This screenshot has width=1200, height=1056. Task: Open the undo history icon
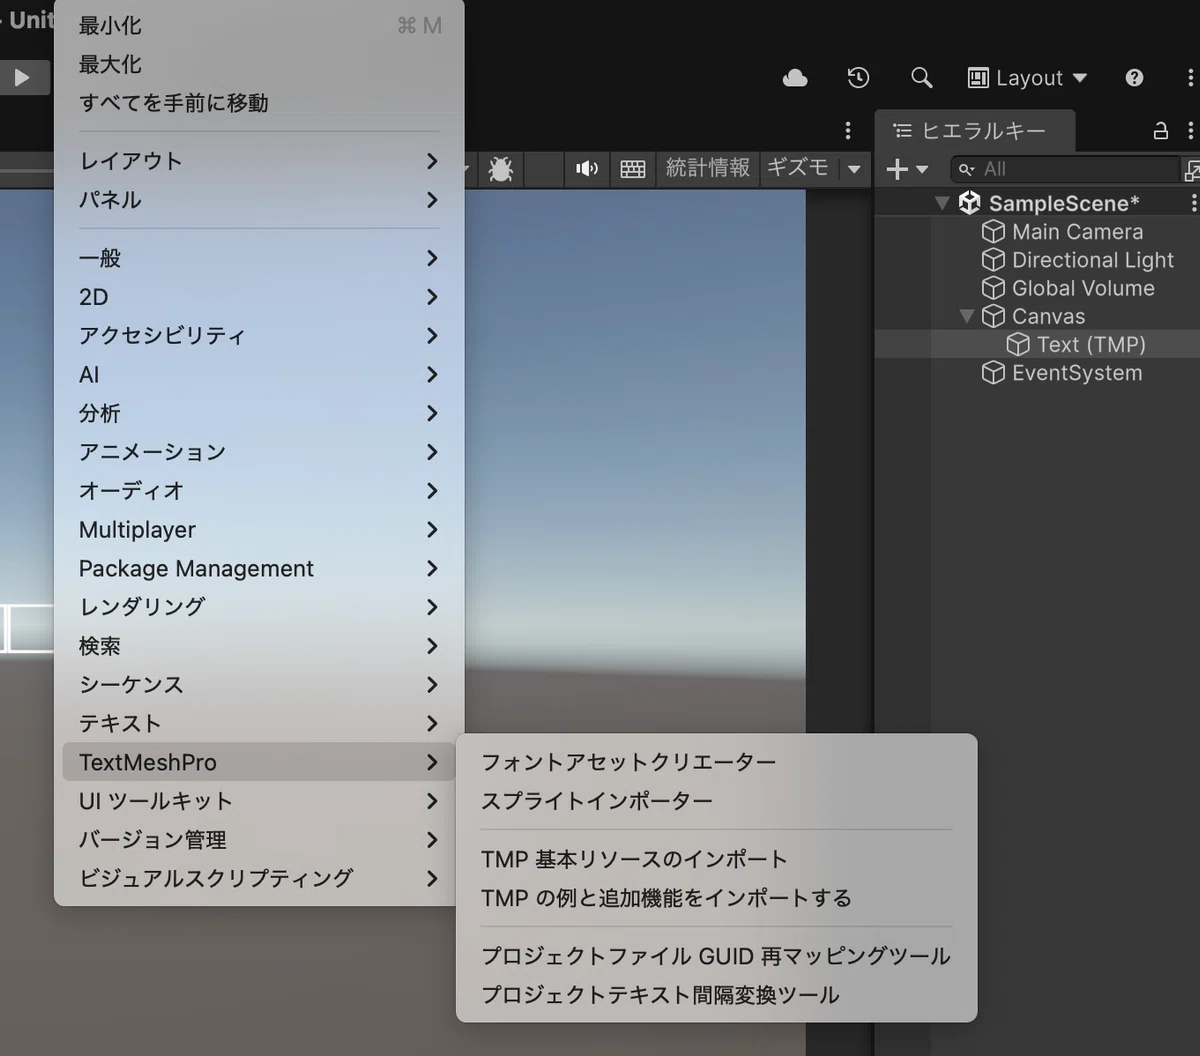pyautogui.click(x=858, y=78)
